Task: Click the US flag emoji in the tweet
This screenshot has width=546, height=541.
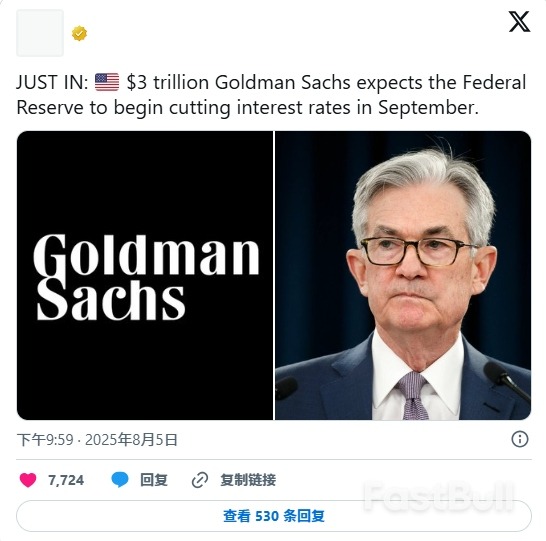Action: point(107,82)
